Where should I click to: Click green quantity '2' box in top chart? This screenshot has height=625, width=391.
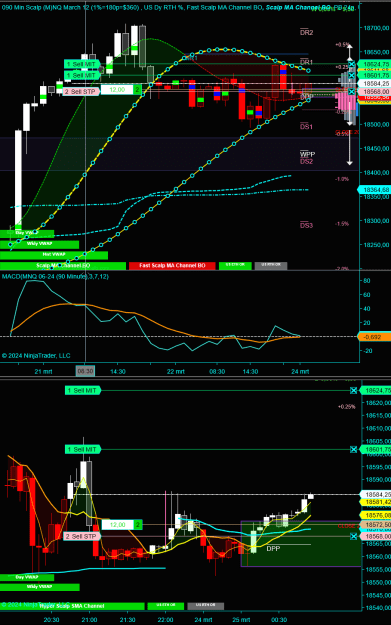tap(137, 90)
